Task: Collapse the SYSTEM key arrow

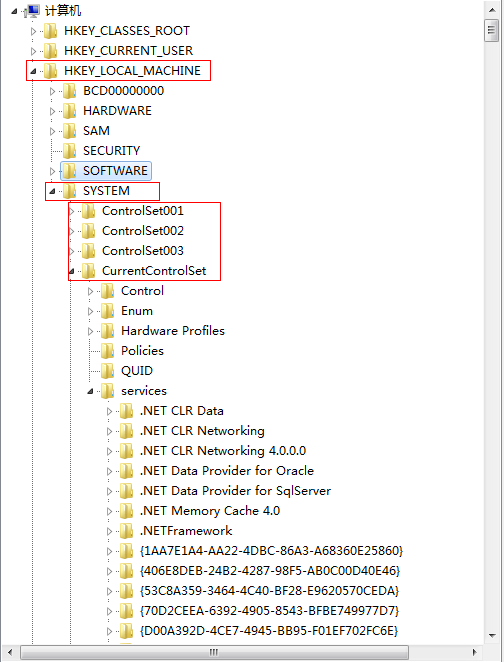Action: click(x=52, y=191)
